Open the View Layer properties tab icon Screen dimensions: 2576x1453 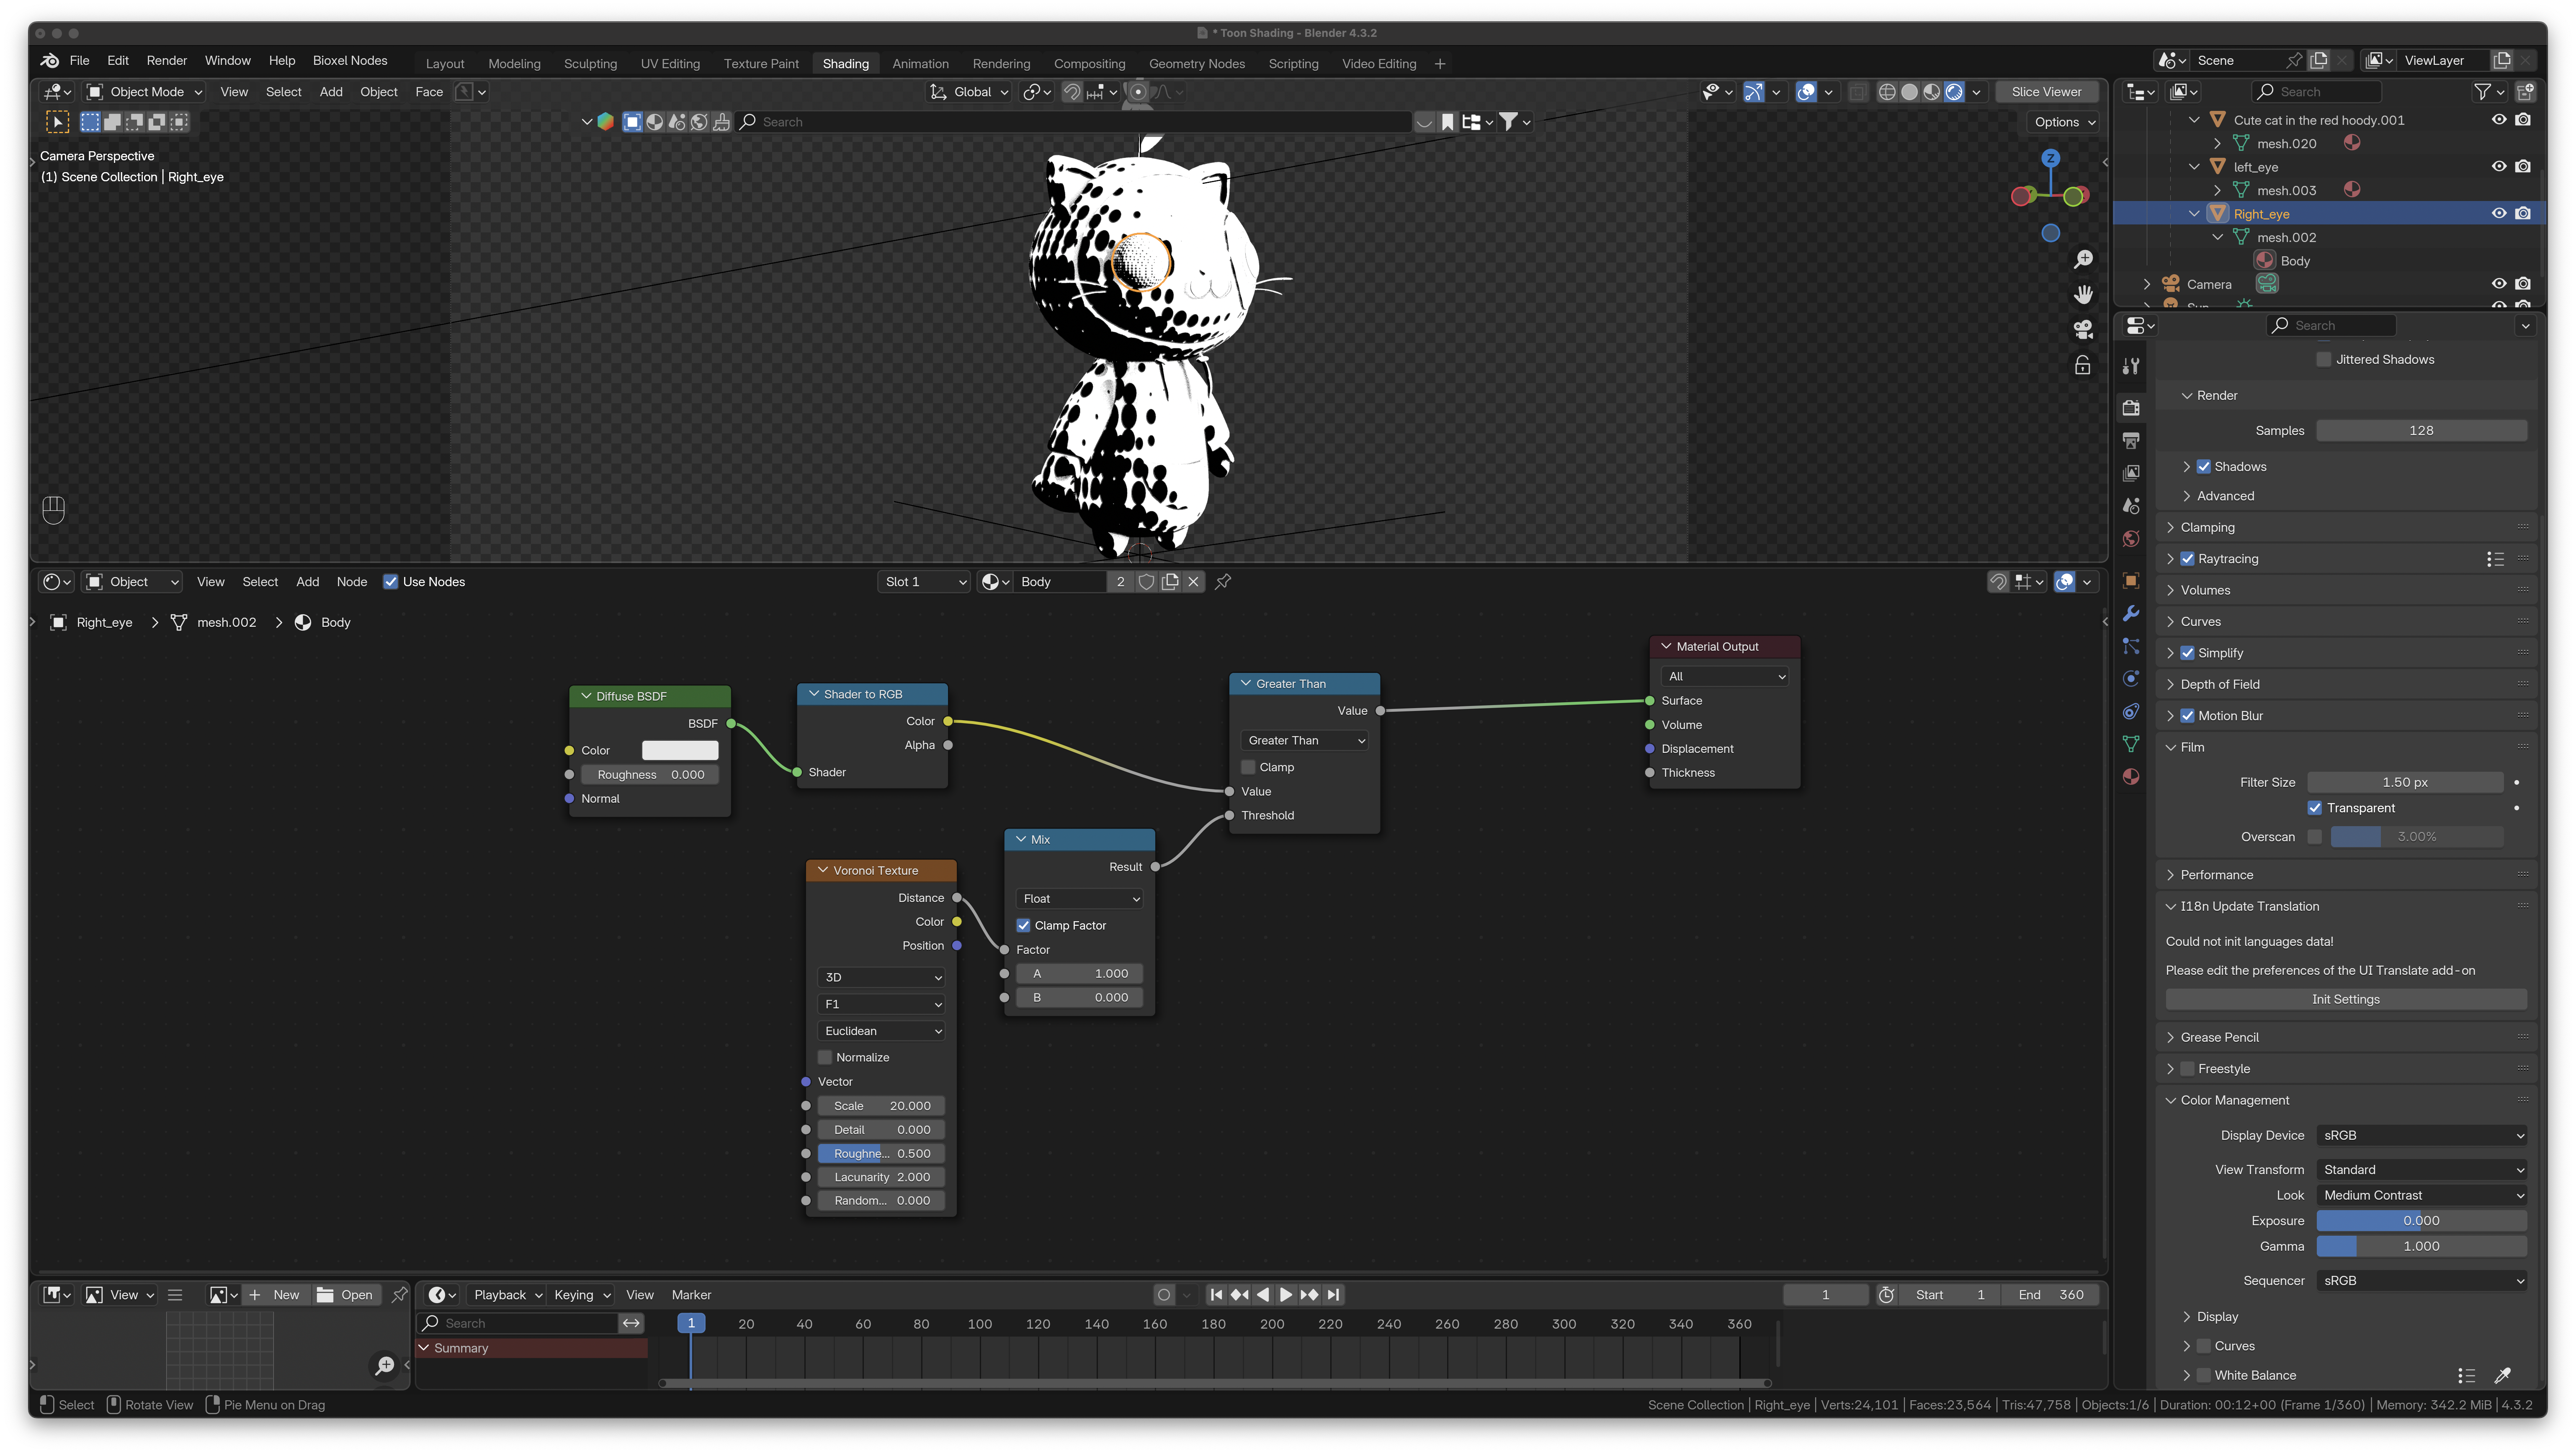2131,473
